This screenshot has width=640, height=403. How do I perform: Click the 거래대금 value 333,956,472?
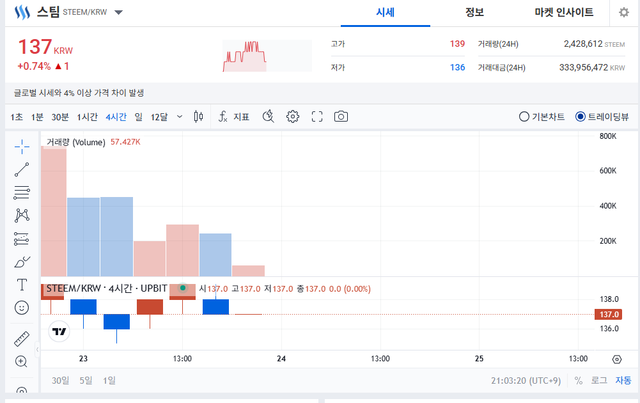click(x=584, y=67)
